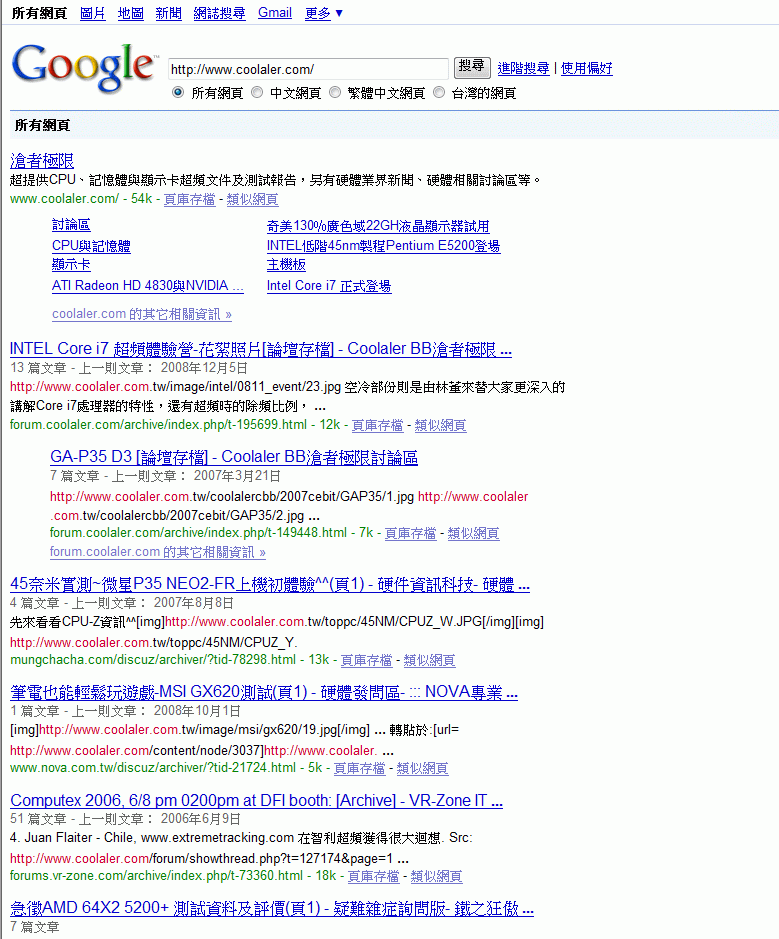Viewport: 779px width, 939px height.
Task: Open the INTEL低階45nm製程Pentium E5200登場 sitelink
Action: 383,246
